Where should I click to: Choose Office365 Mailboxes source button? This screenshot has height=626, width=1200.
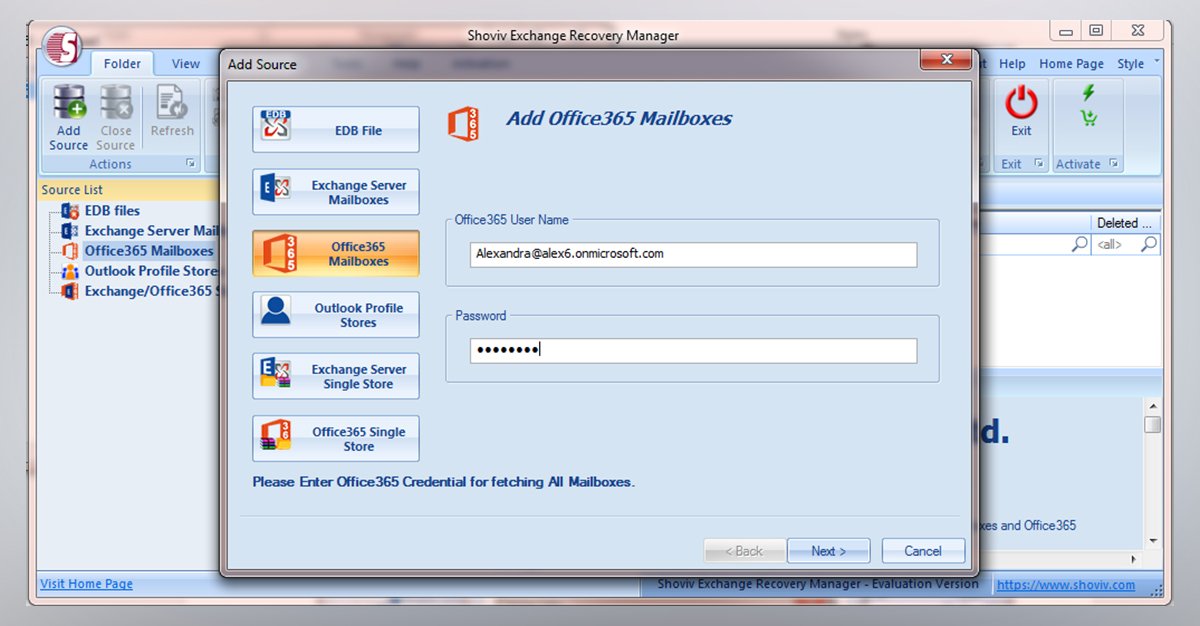[x=336, y=254]
